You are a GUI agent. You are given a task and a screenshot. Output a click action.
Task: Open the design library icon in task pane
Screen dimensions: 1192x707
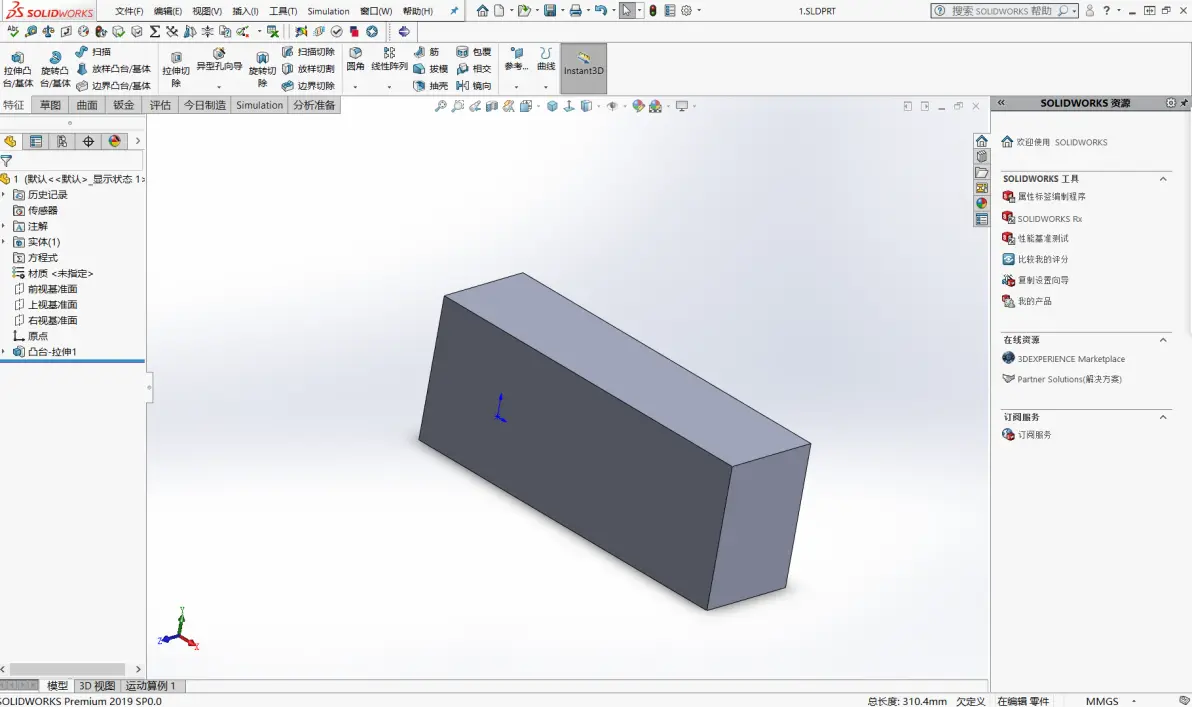coord(981,157)
